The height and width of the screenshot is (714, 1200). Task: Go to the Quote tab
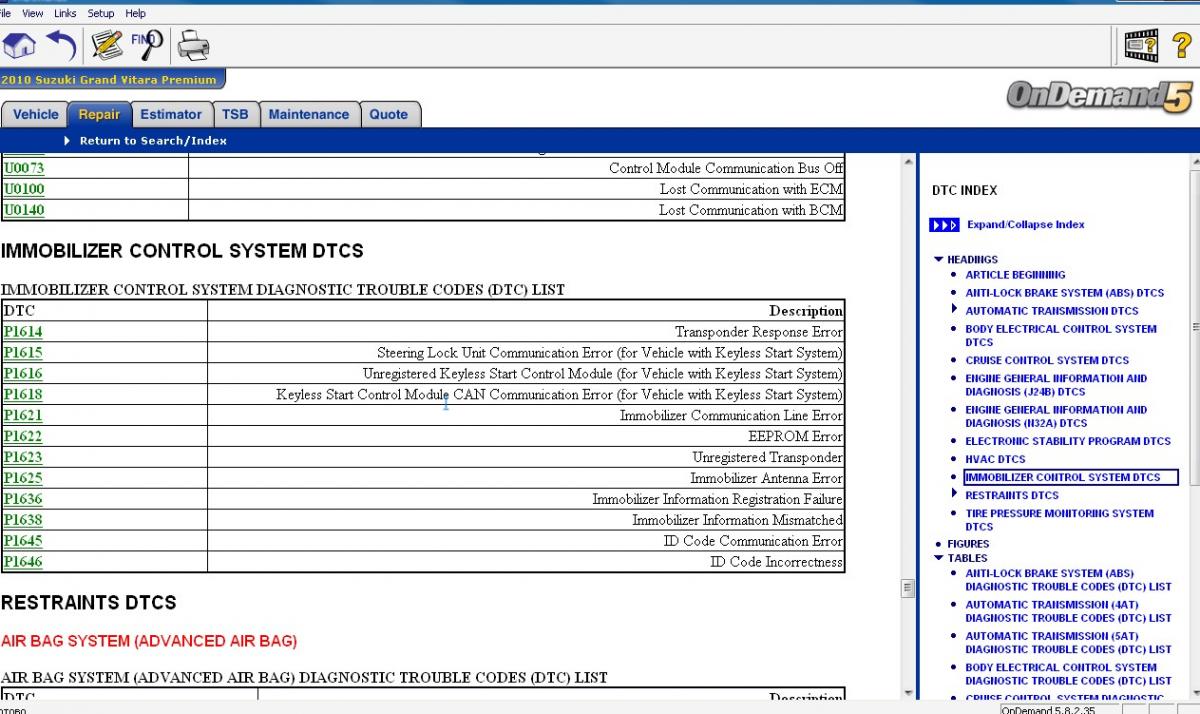pyautogui.click(x=389, y=114)
